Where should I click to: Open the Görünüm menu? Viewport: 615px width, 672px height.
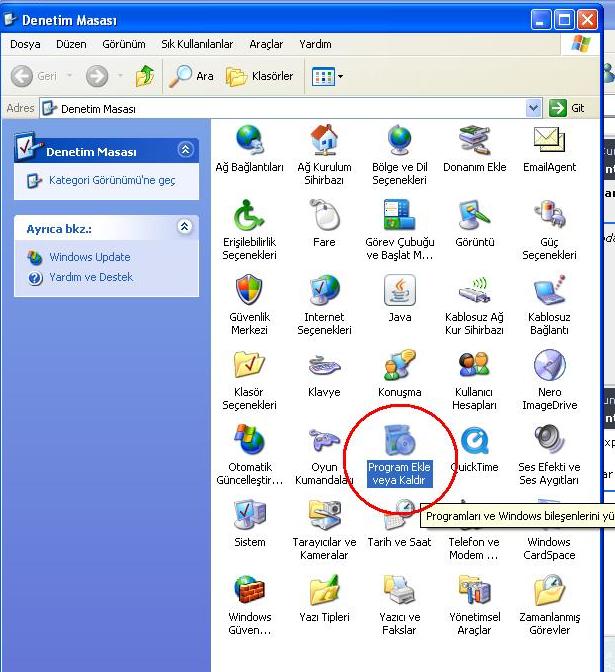click(123, 44)
